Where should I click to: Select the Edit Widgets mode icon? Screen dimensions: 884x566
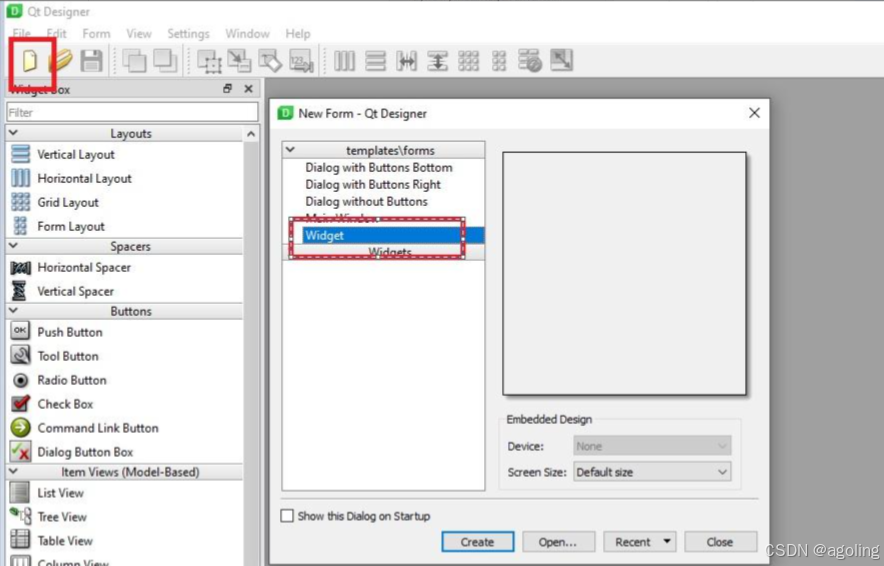click(209, 61)
